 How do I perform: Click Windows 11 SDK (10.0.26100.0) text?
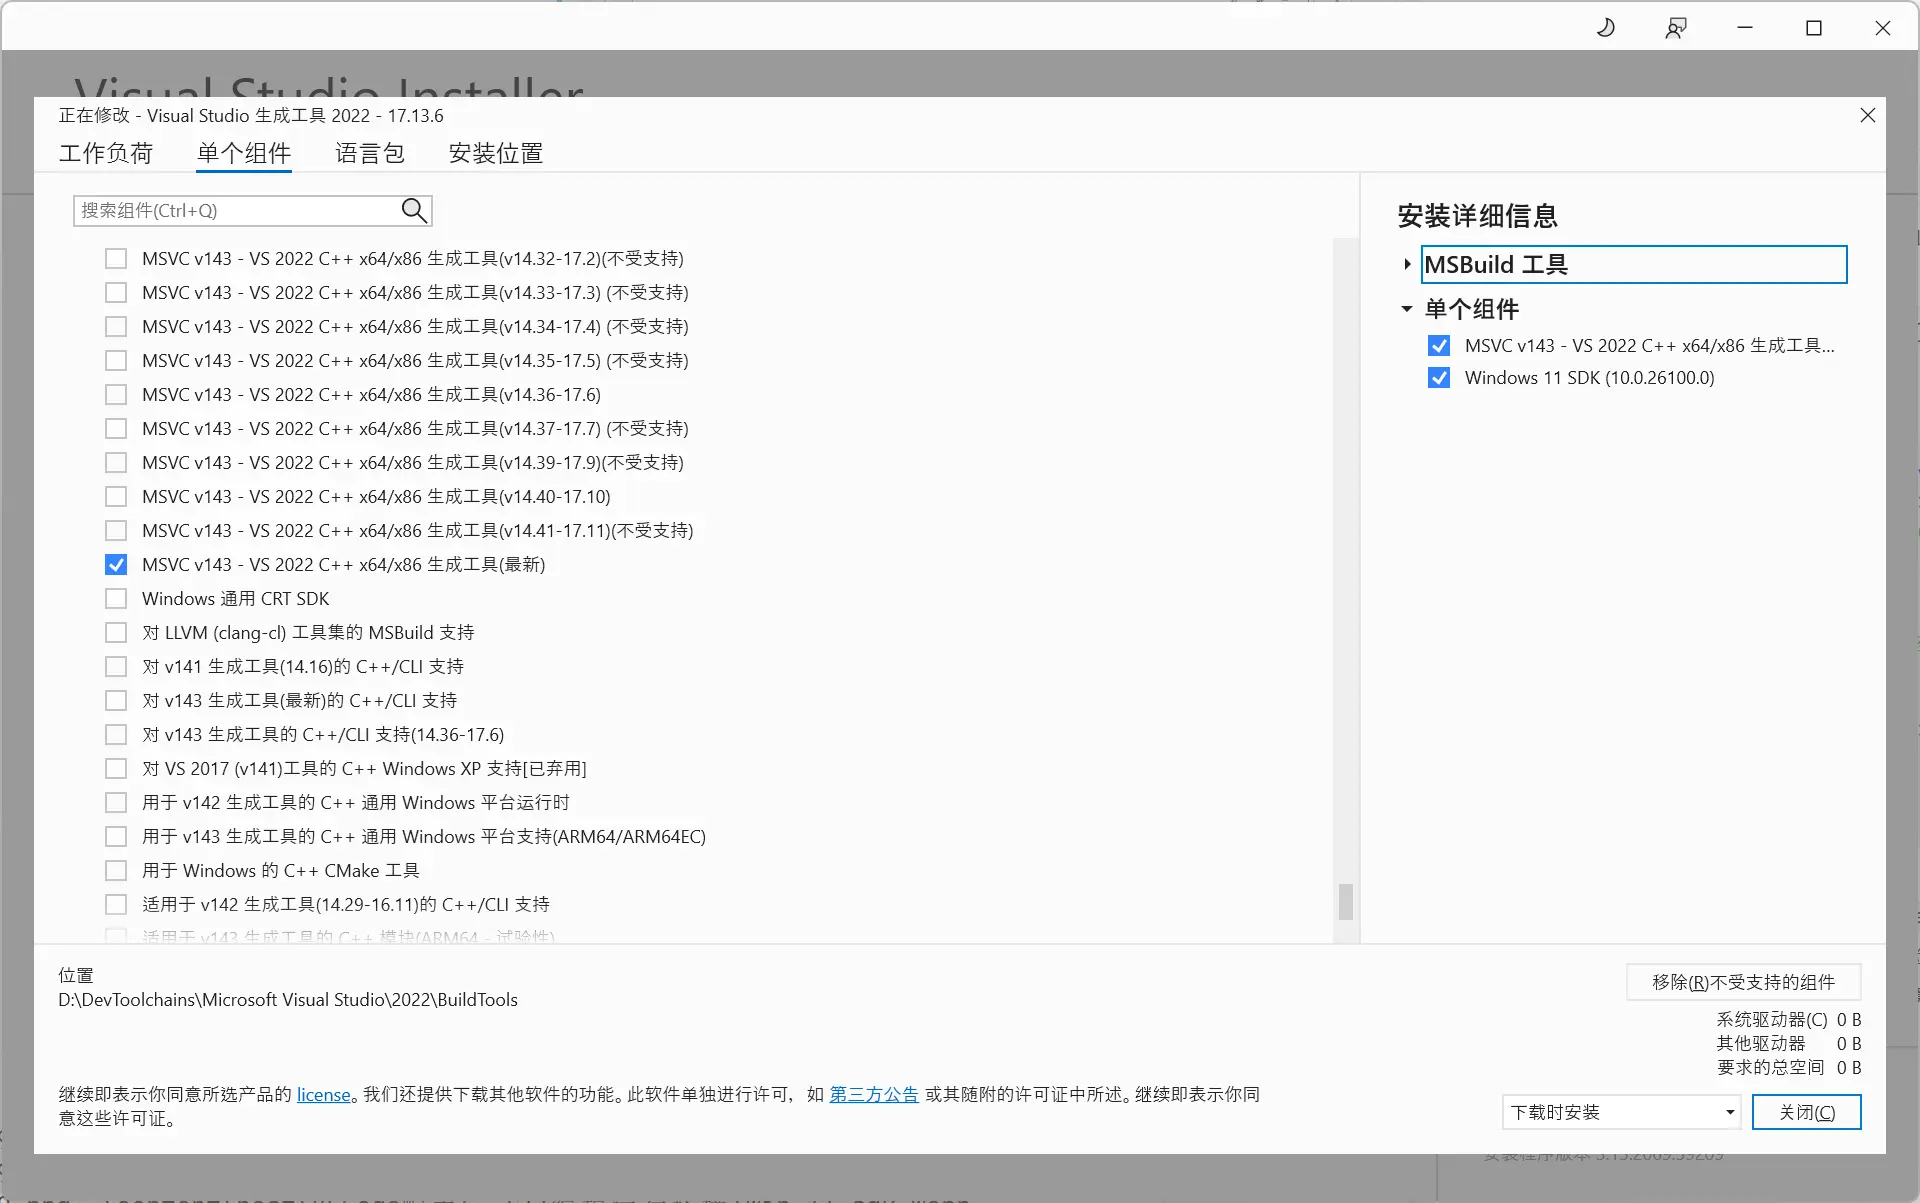click(x=1589, y=378)
